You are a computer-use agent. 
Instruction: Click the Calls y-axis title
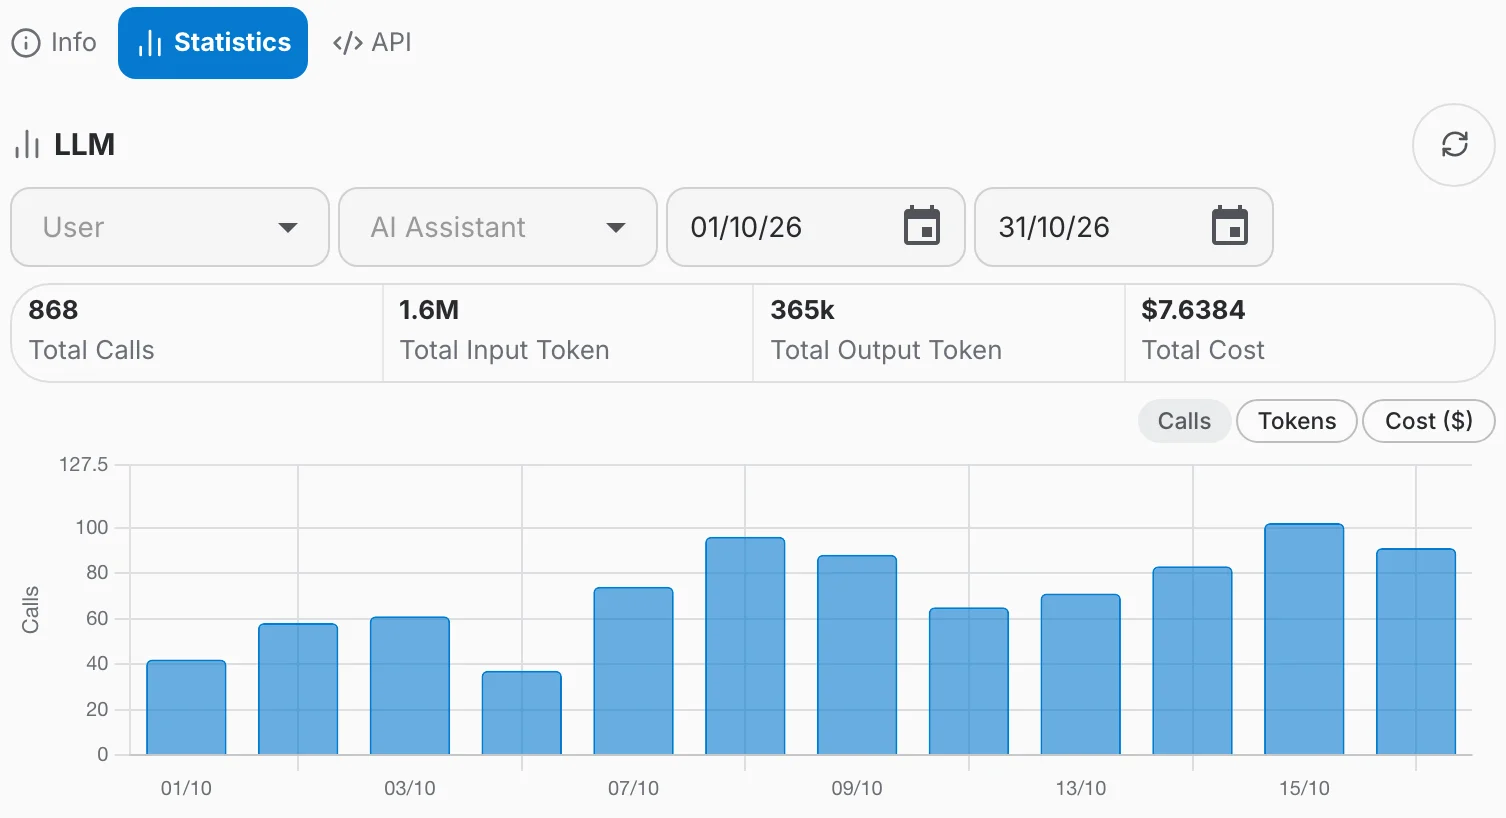(30, 609)
